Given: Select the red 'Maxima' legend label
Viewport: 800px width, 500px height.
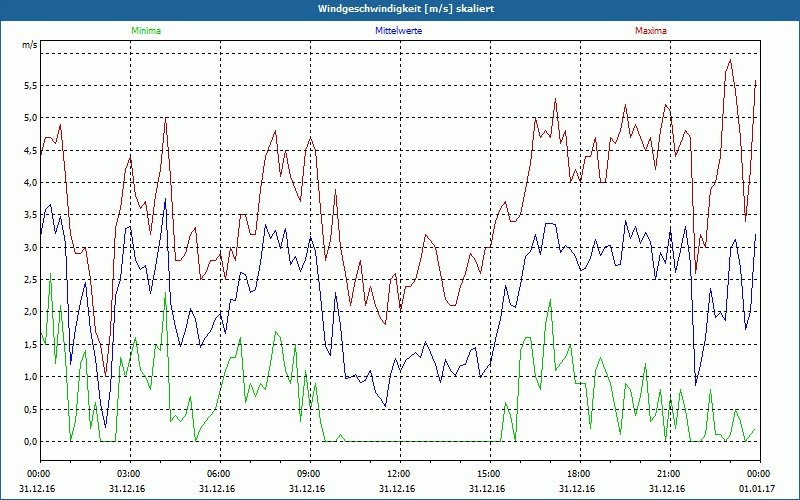Looking at the screenshot, I should [651, 31].
